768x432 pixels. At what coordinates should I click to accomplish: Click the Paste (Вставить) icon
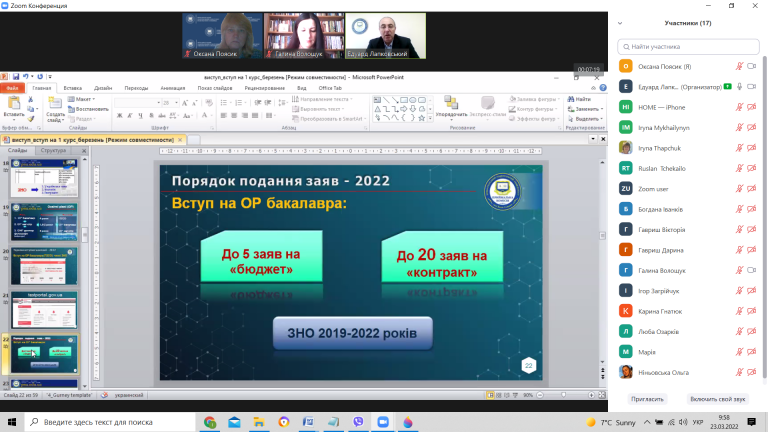click(14, 107)
